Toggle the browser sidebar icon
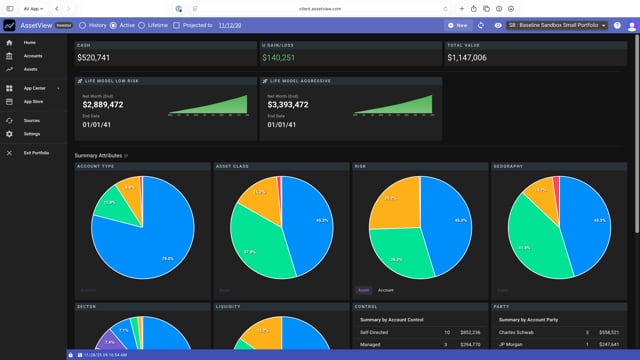Viewport: 640px width, 360px height. click(x=10, y=9)
